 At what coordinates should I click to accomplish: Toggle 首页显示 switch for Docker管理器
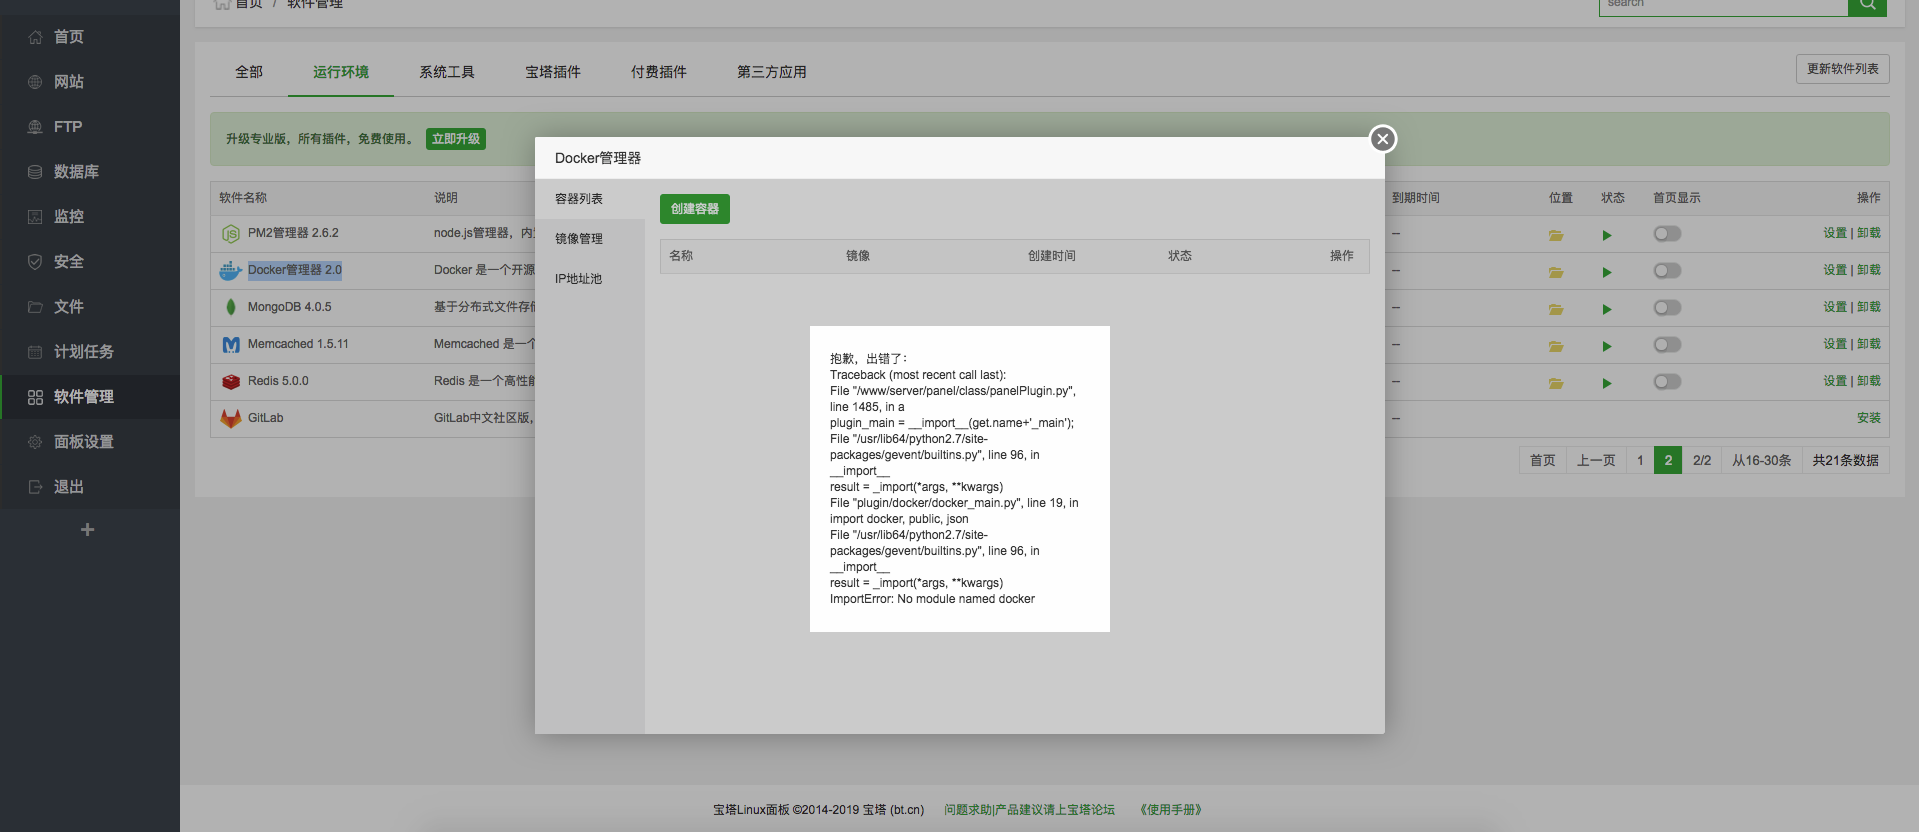coord(1667,271)
